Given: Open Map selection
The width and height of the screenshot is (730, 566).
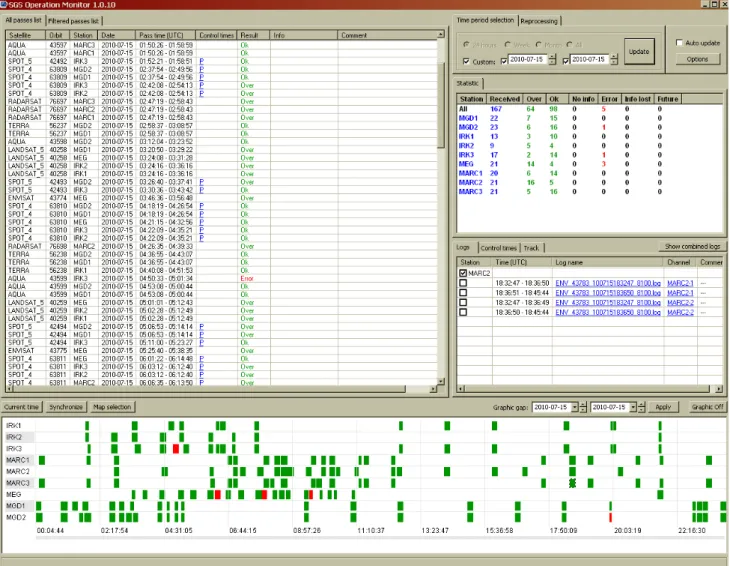Looking at the screenshot, I should 112,407.
